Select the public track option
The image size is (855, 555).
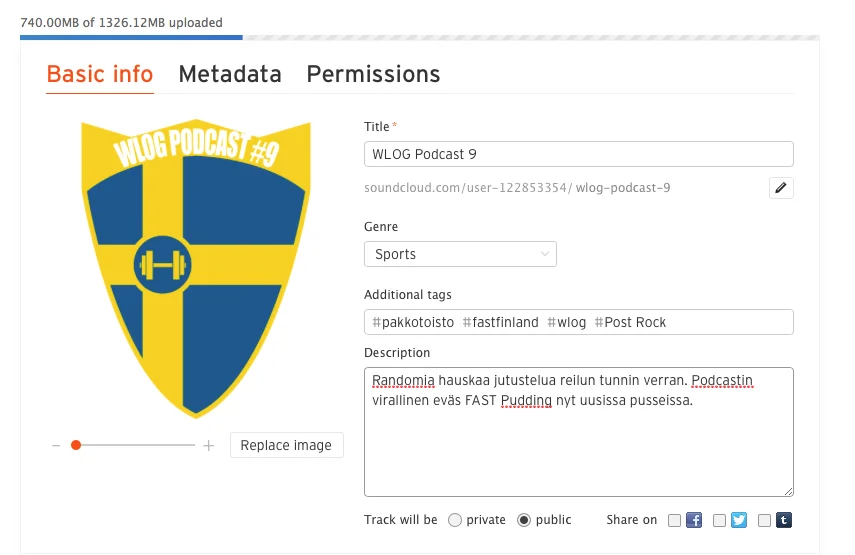pos(524,520)
